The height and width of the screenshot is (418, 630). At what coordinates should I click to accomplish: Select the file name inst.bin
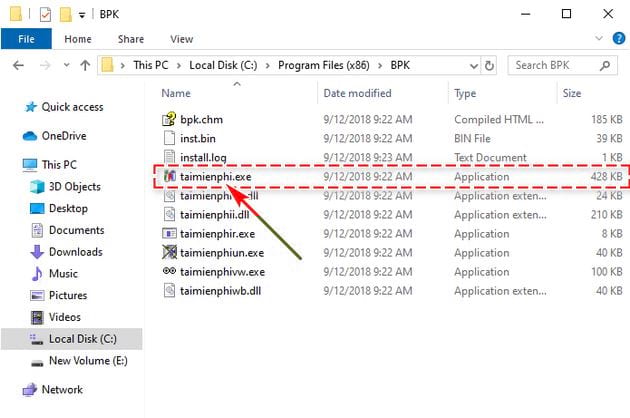pos(198,139)
